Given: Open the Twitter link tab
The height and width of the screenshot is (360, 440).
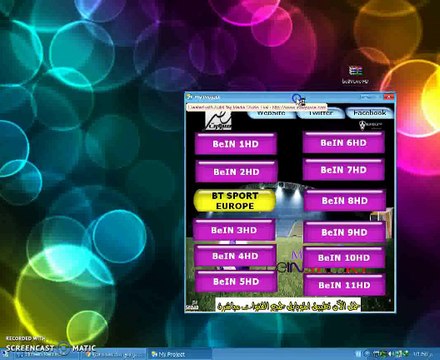Looking at the screenshot, I should (x=320, y=114).
